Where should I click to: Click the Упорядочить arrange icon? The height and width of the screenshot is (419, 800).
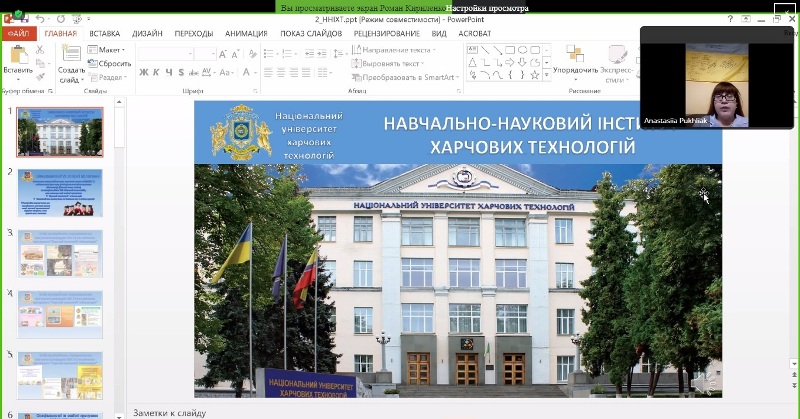(x=575, y=54)
